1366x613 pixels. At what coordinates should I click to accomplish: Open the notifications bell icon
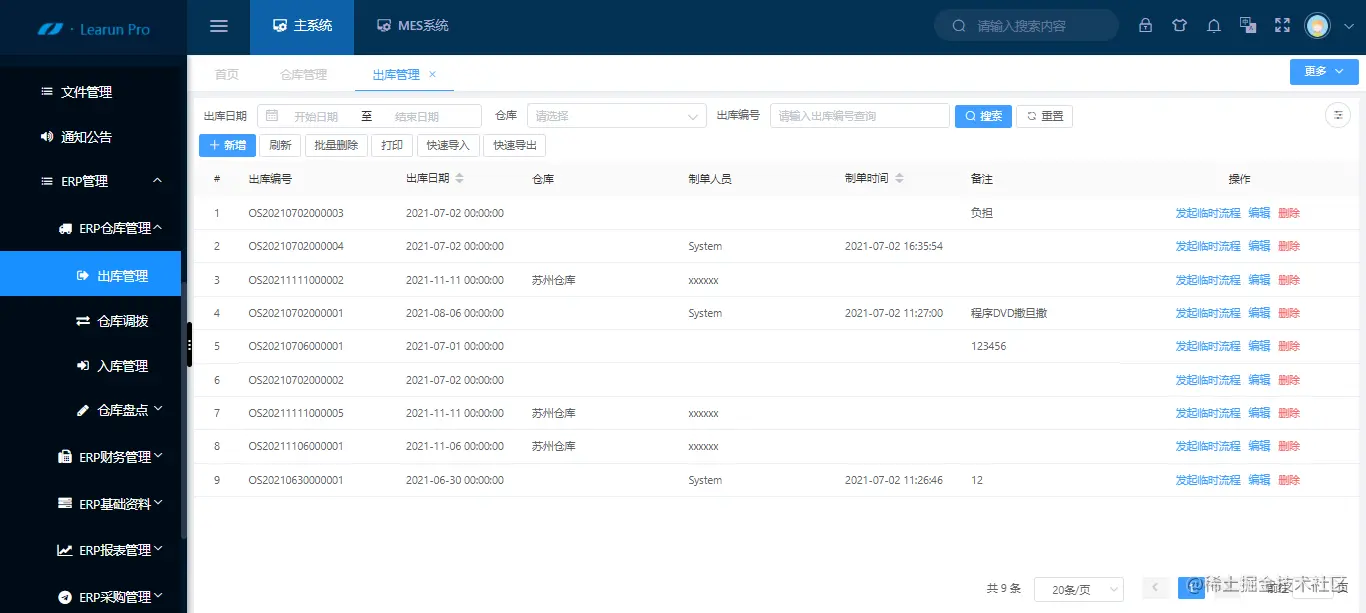point(1213,25)
